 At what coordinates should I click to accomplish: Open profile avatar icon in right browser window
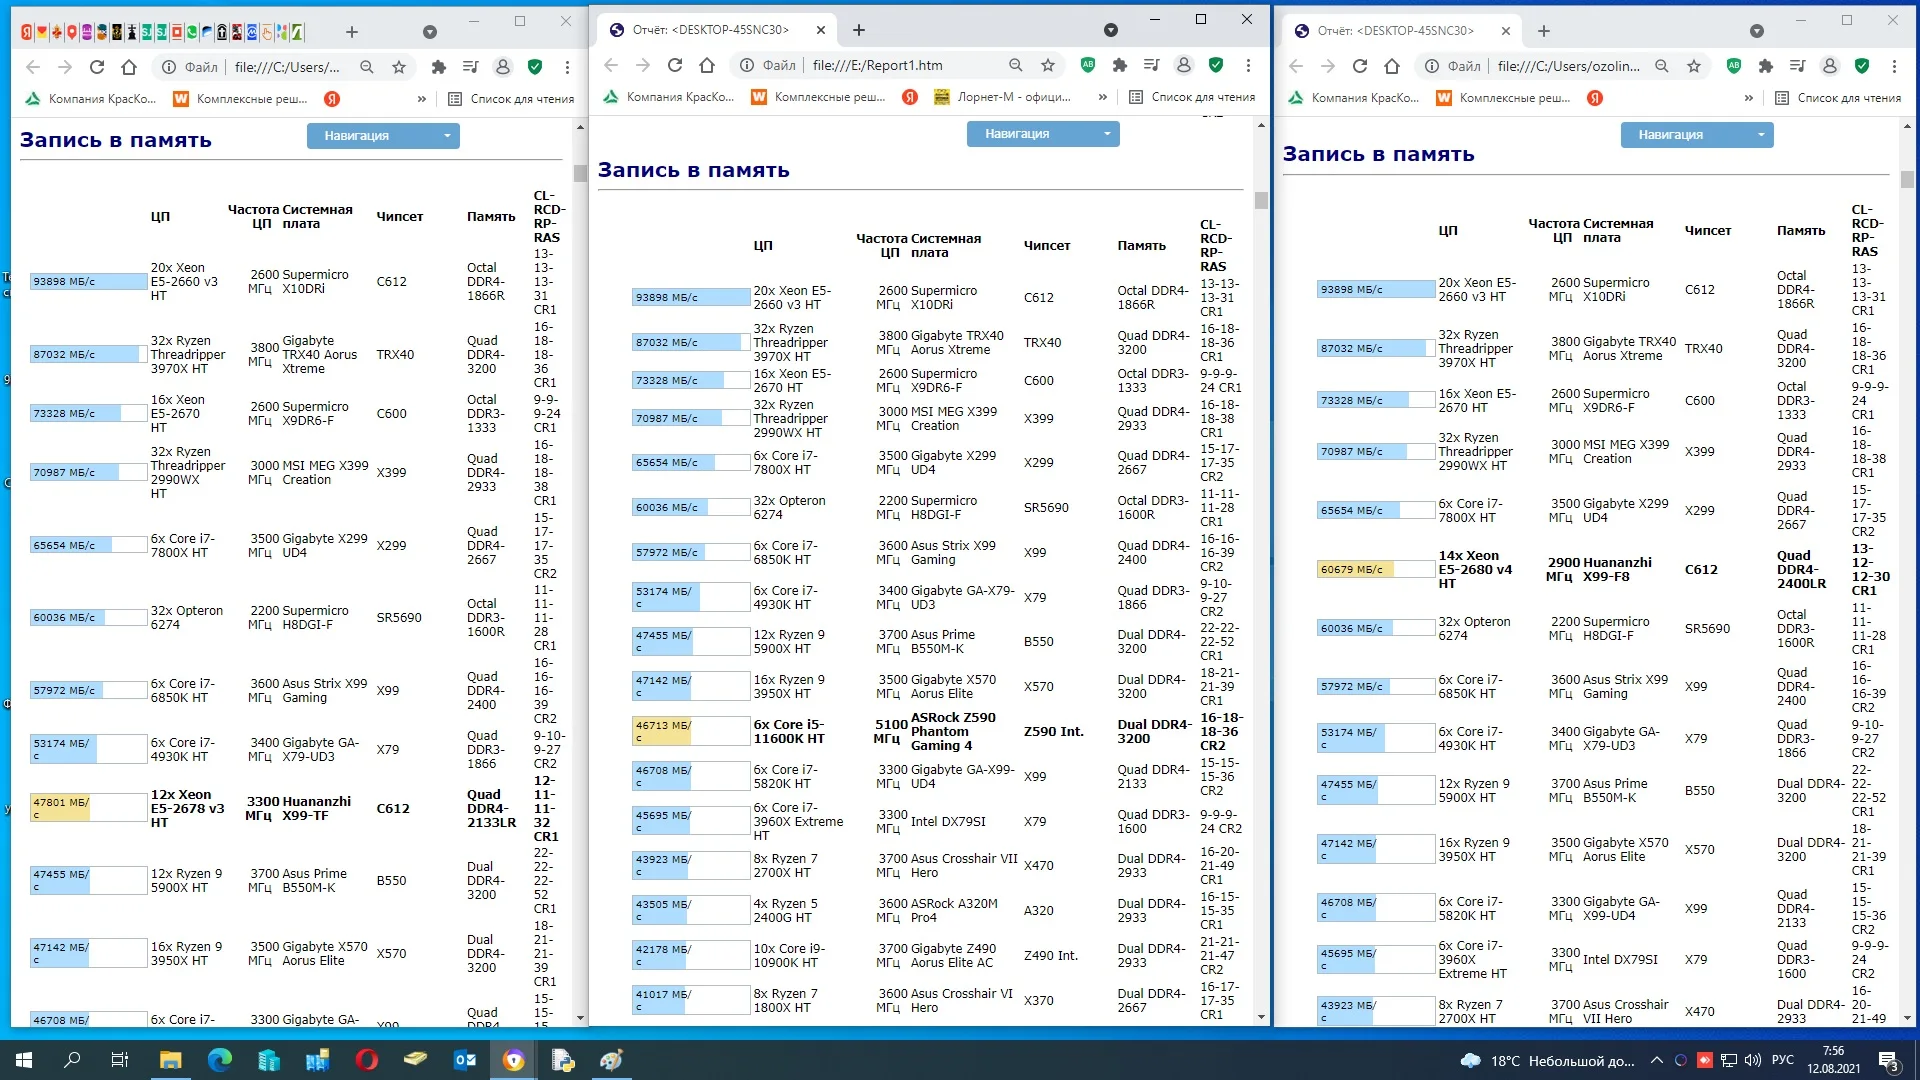(x=1830, y=66)
